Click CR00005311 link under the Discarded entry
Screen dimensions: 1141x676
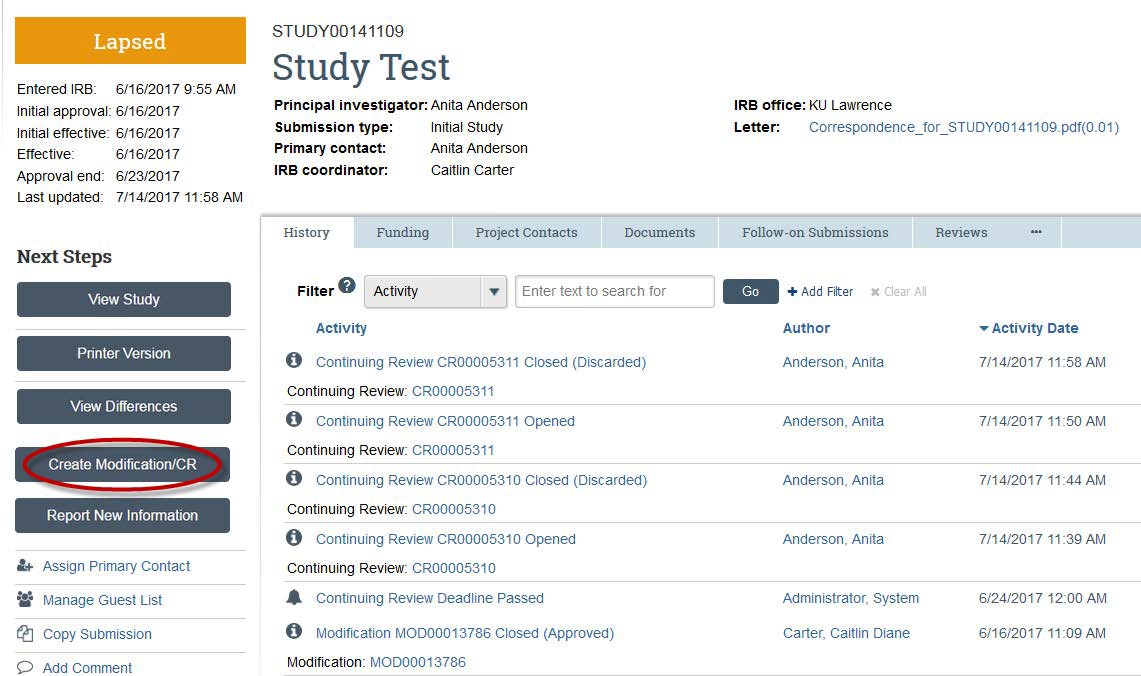pyautogui.click(x=453, y=391)
